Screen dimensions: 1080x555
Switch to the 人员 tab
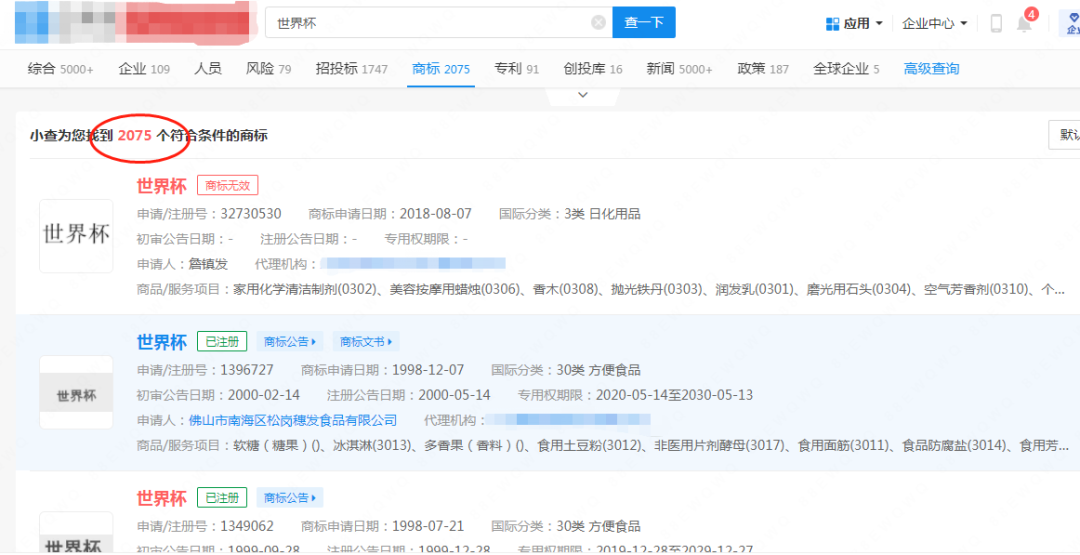pyautogui.click(x=207, y=69)
